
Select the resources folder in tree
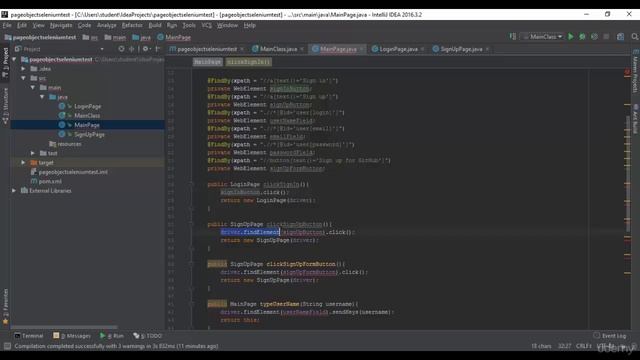coord(69,144)
